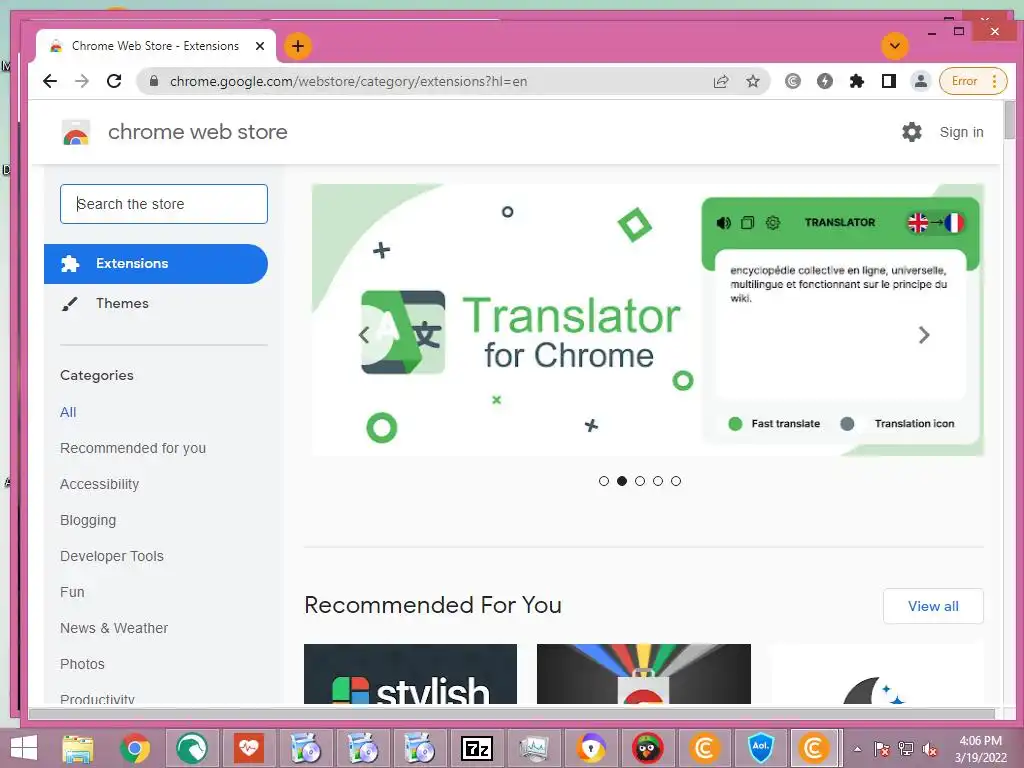Click the Error update button
The width and height of the screenshot is (1024, 768).
pos(972,81)
